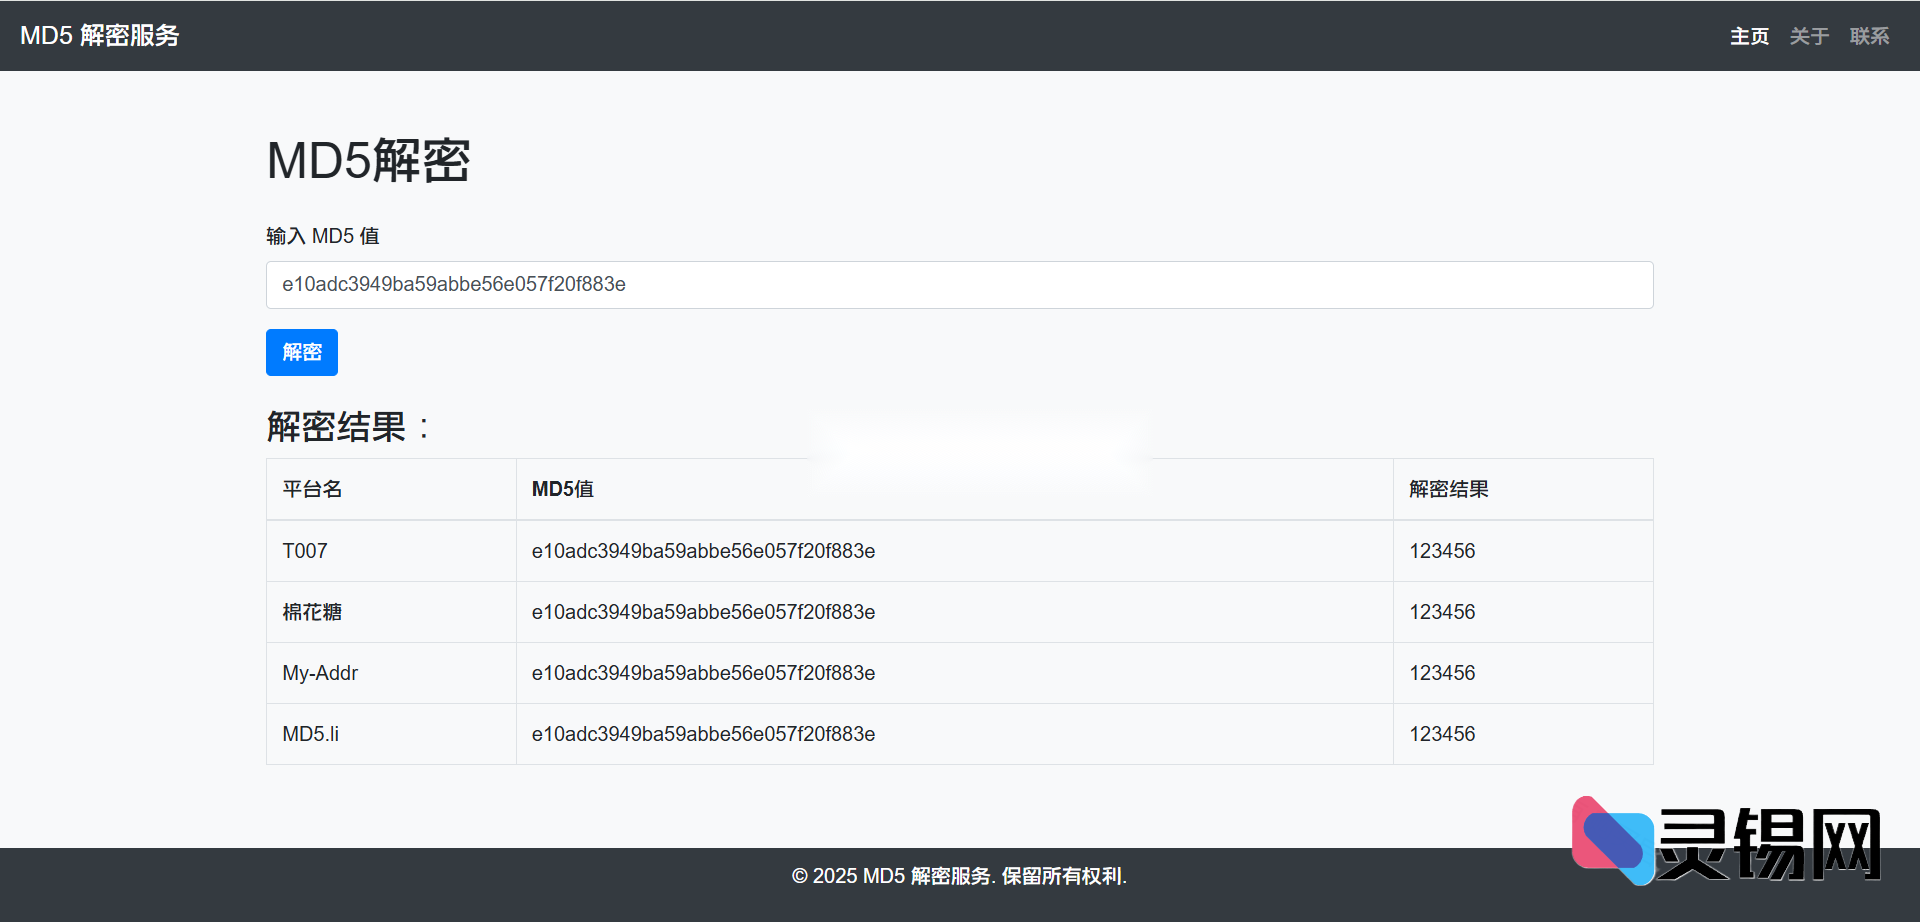Open the 联系 navigation link
The width and height of the screenshot is (1920, 922).
tap(1869, 37)
